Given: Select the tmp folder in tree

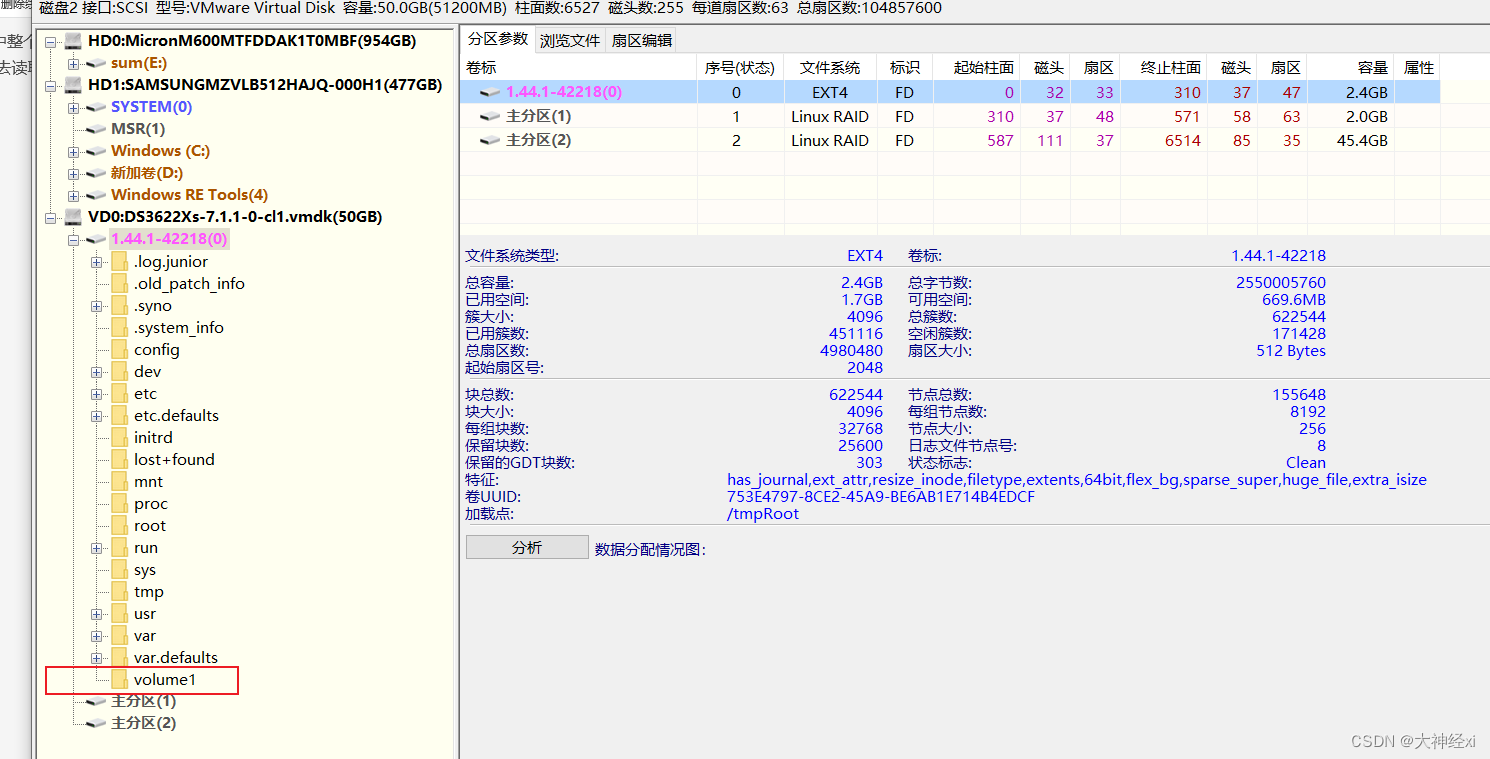Looking at the screenshot, I should tap(149, 592).
